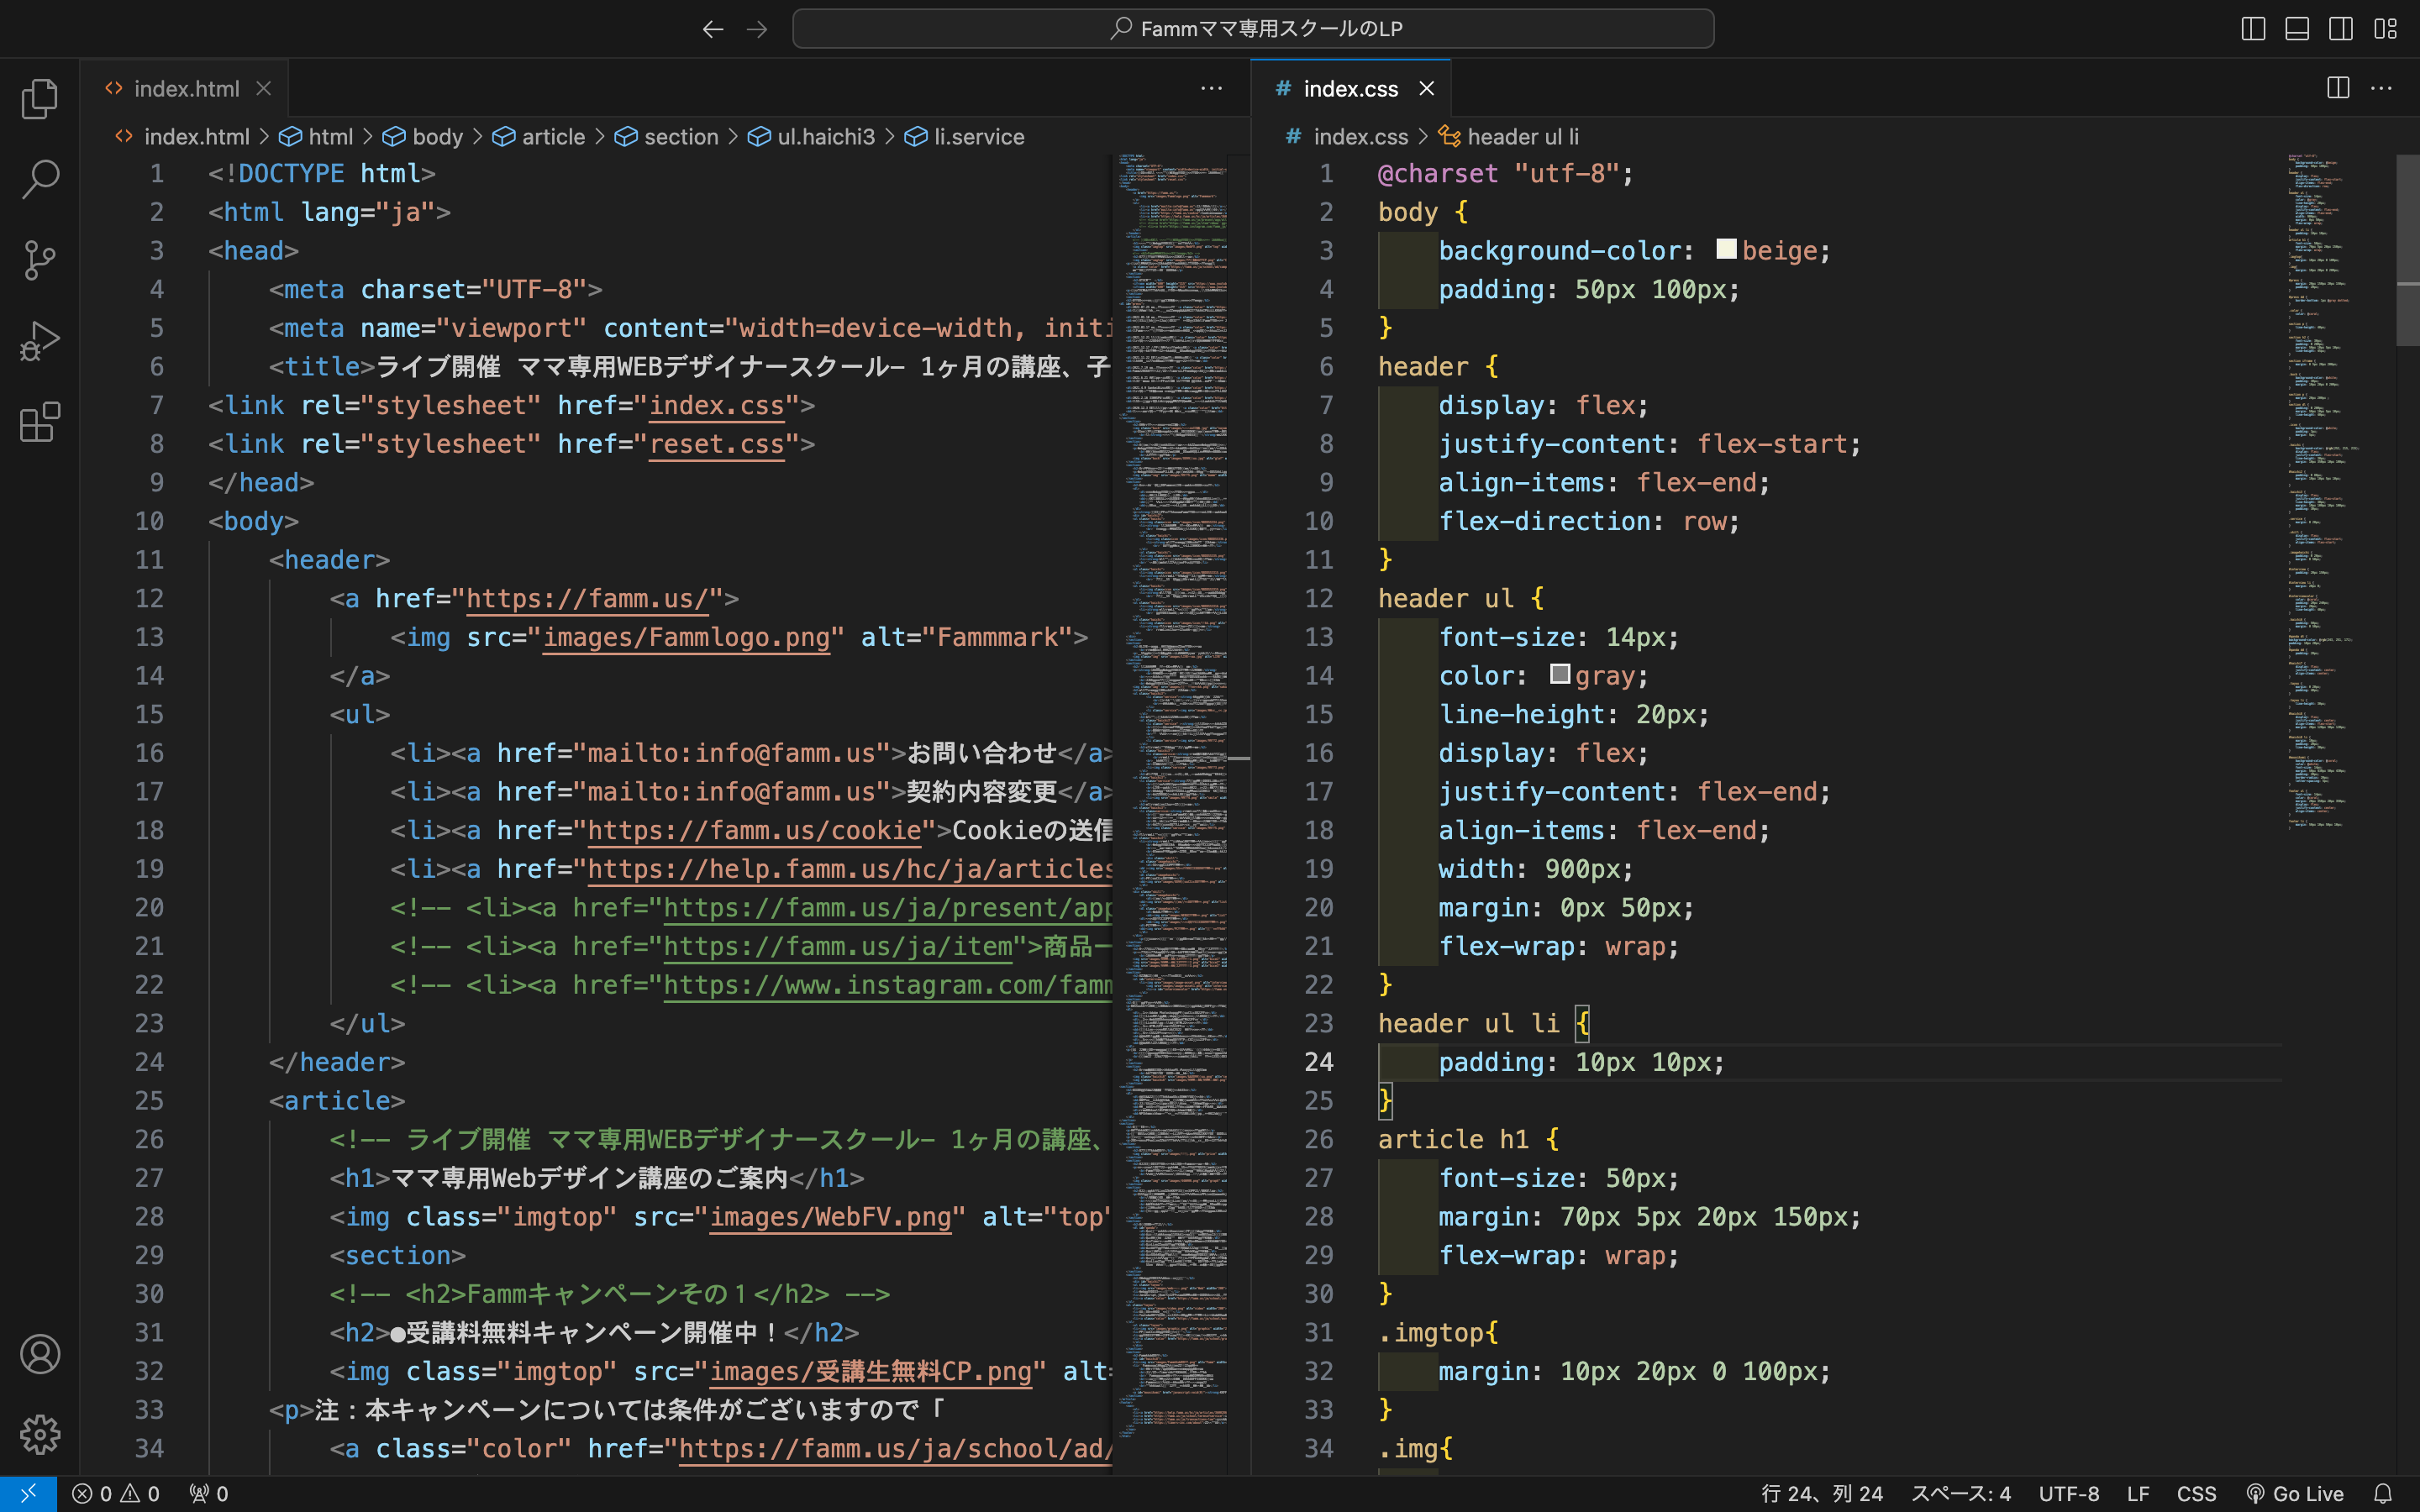2420x1512 pixels.
Task: Open the beige color swatch picker
Action: (x=1726, y=249)
